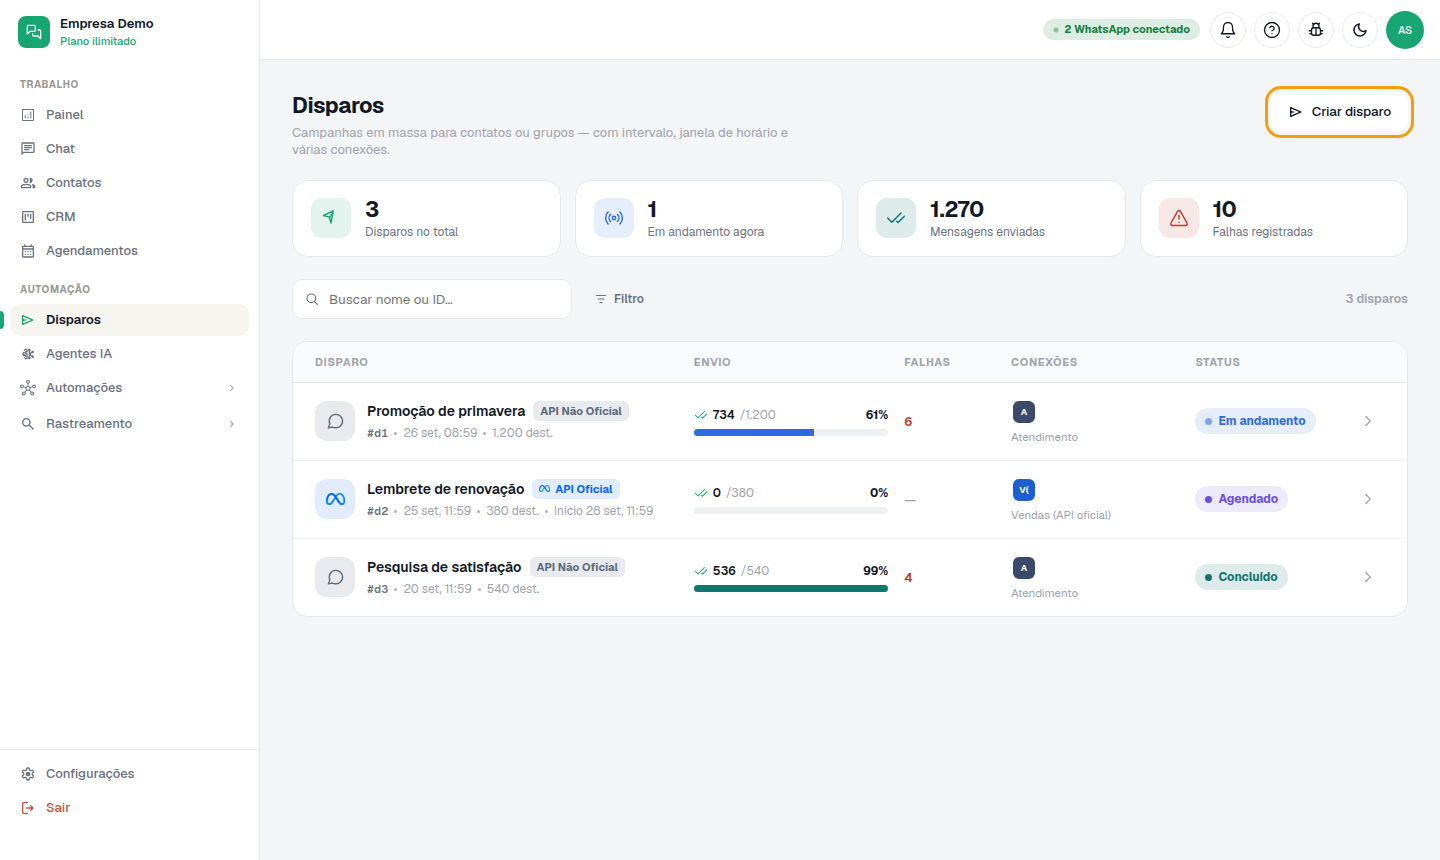
Task: Open the Filtro dropdown
Action: (620, 299)
